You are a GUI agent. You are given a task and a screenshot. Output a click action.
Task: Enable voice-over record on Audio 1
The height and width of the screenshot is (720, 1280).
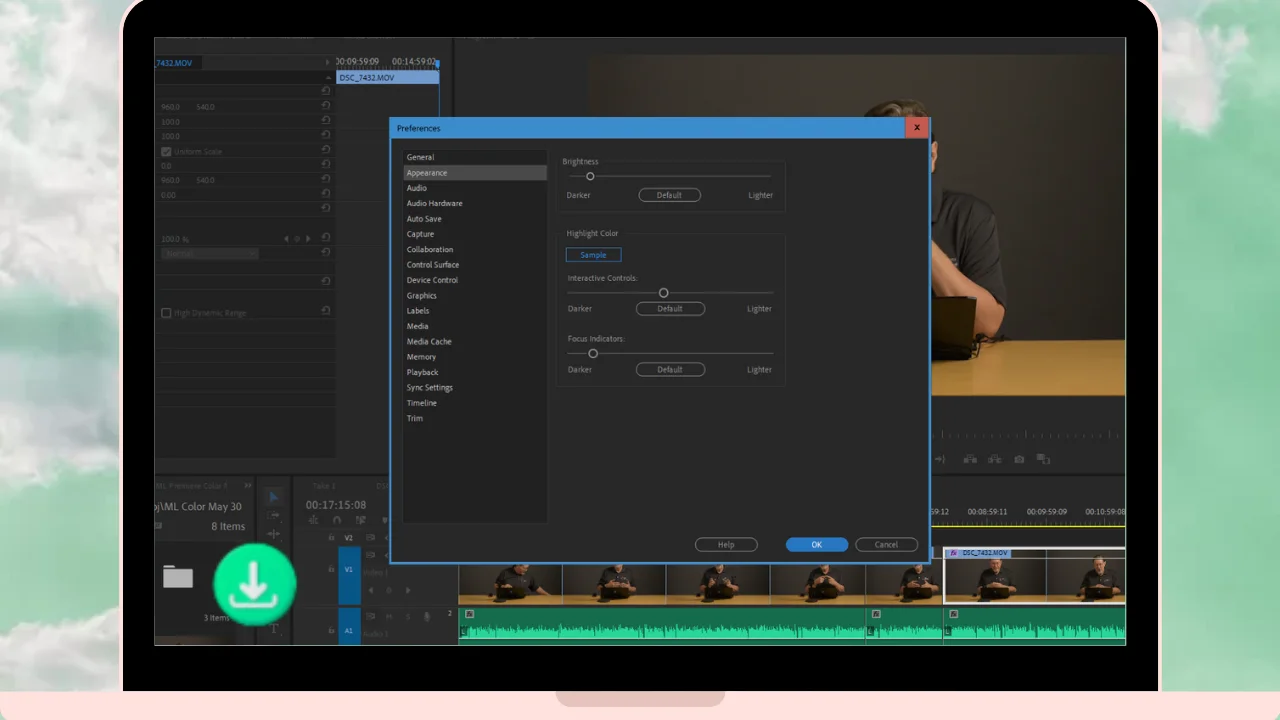(427, 616)
